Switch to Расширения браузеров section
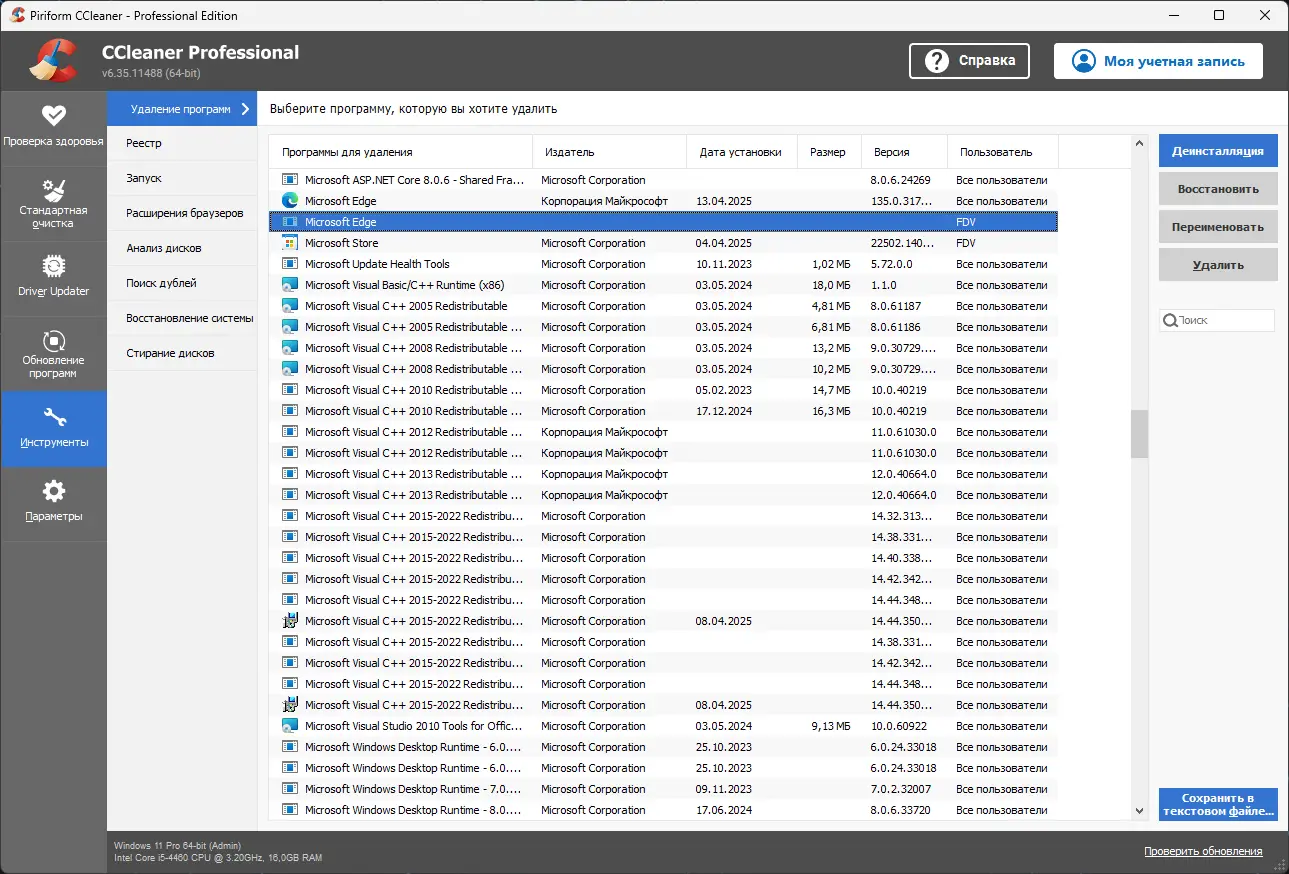This screenshot has width=1289, height=874. click(x=184, y=213)
